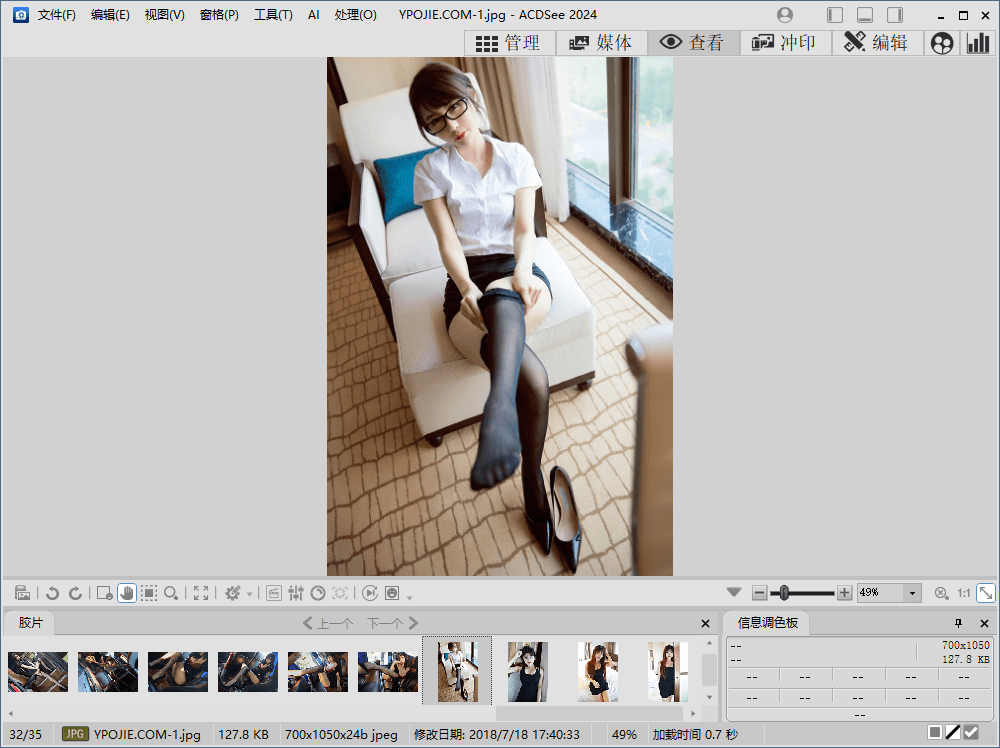
Task: Open the 工具(T) menu
Action: (x=273, y=15)
